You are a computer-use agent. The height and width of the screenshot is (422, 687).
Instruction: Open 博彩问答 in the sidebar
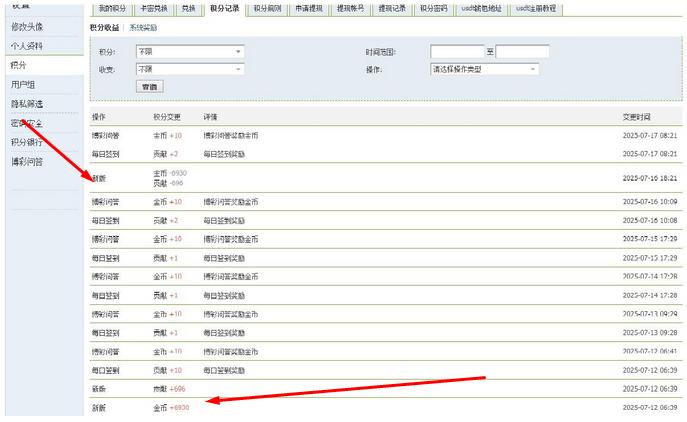tap(27, 162)
